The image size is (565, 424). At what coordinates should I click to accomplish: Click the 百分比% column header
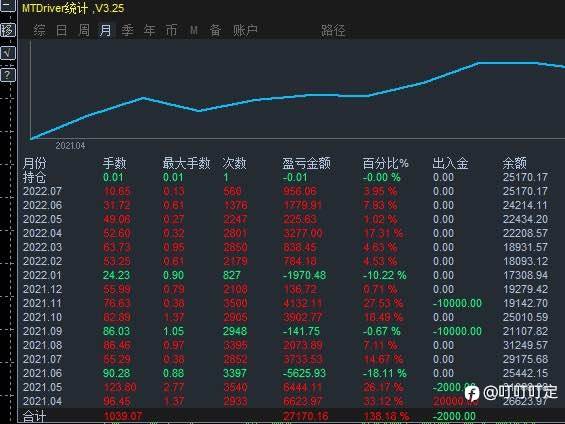pyautogui.click(x=386, y=163)
